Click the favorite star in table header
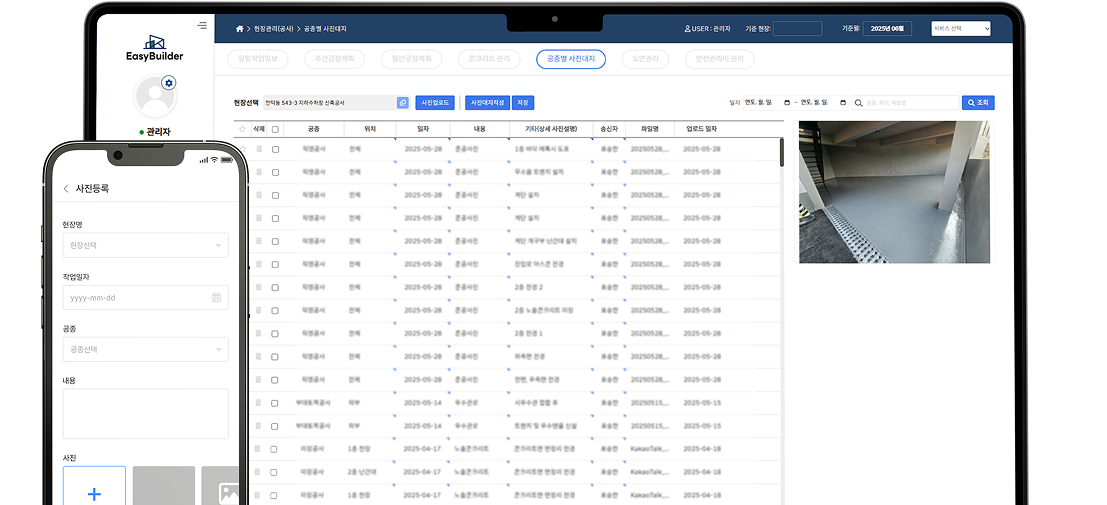Screen dimensions: 1107x505 pos(242,129)
